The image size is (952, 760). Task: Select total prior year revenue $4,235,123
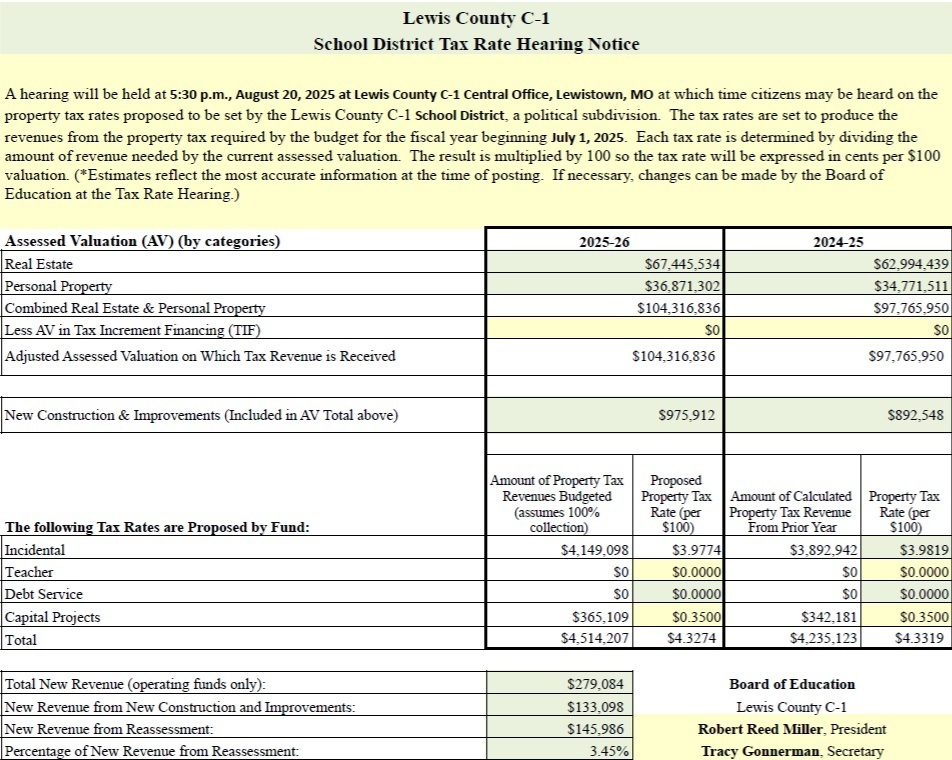823,638
